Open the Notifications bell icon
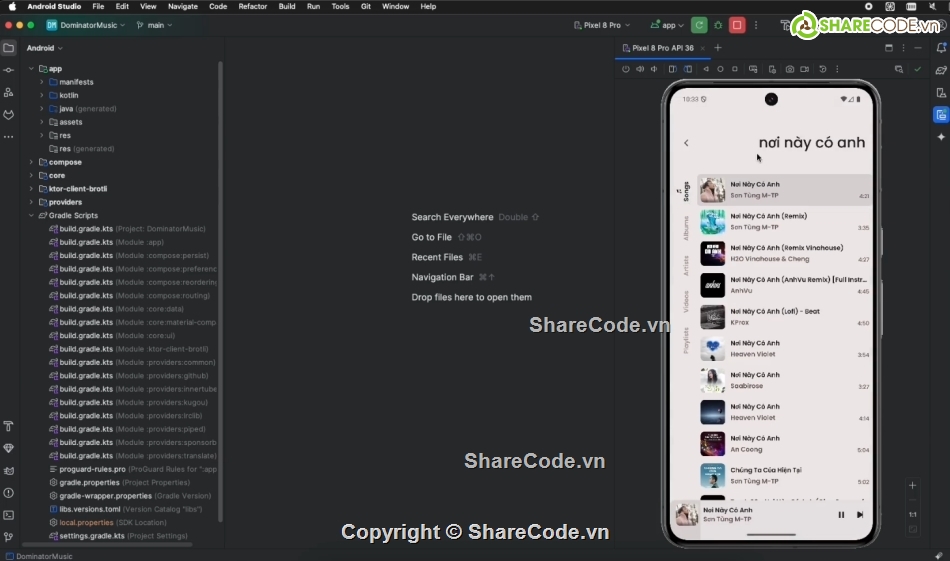 coord(941,48)
